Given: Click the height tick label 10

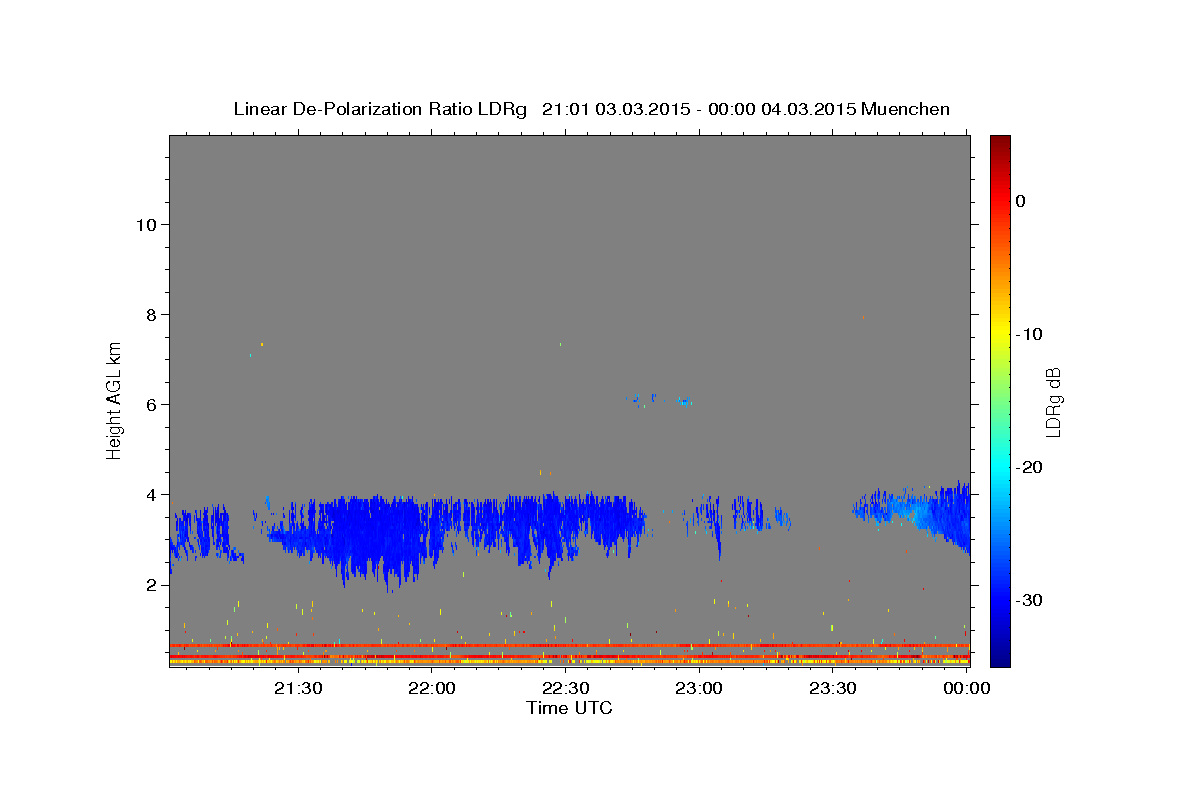Looking at the screenshot, I should click(145, 224).
